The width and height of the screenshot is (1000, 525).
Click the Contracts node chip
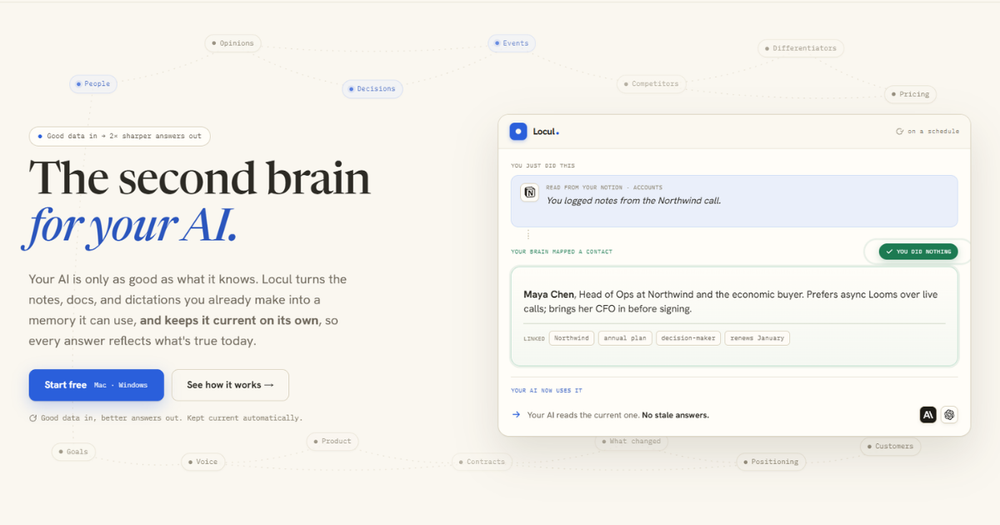(482, 462)
